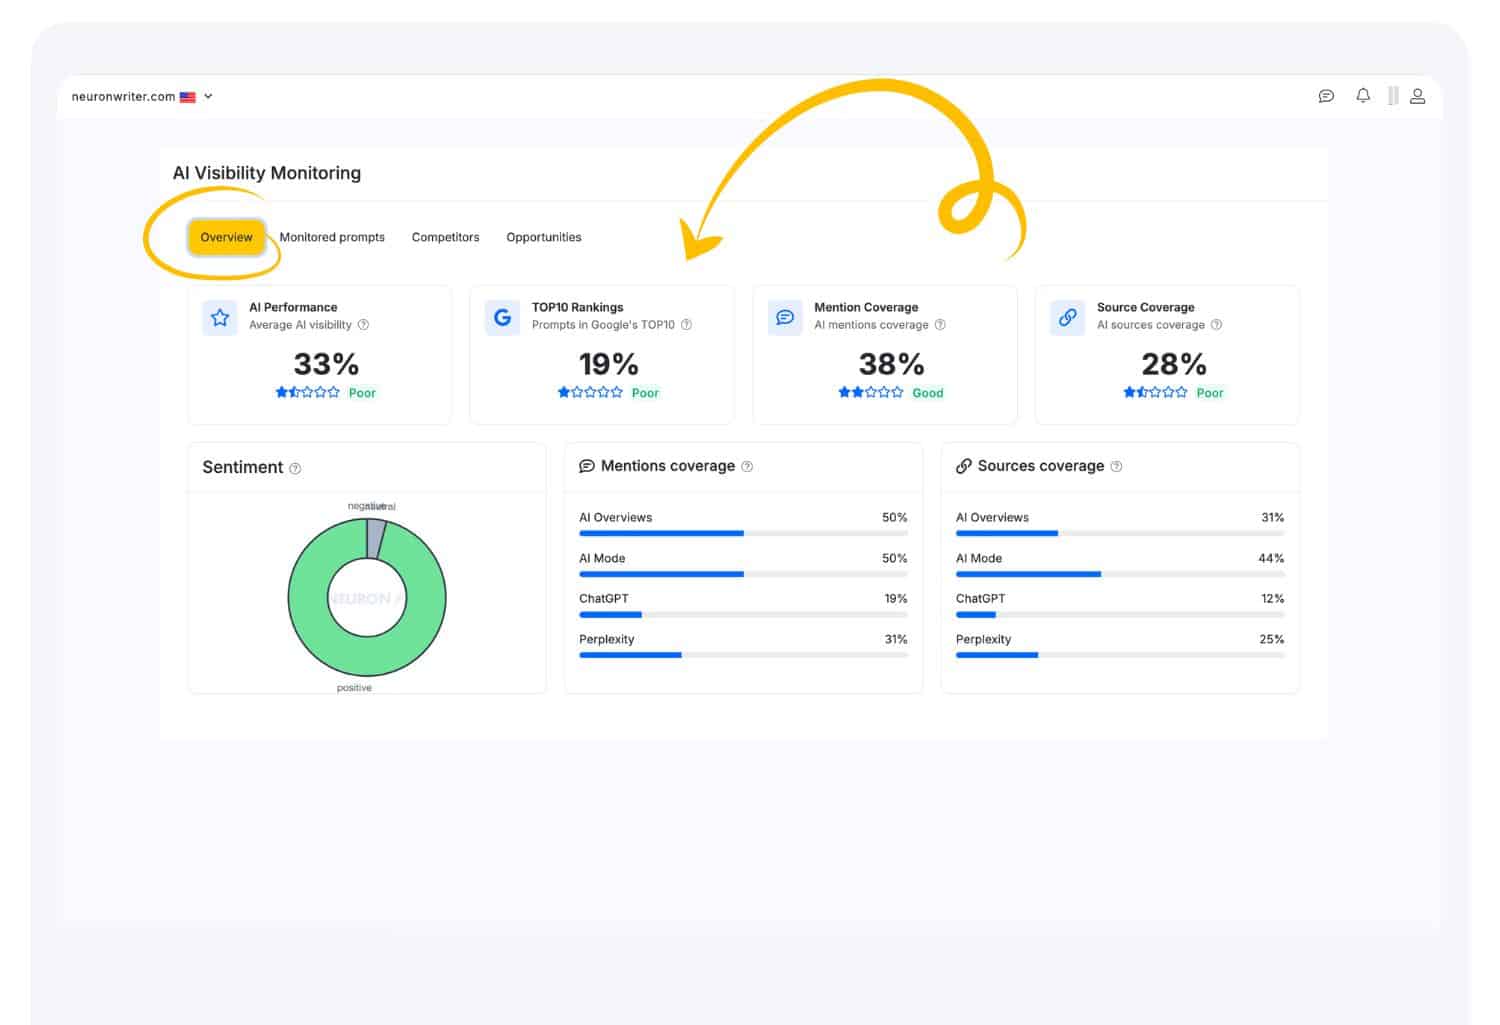Image resolution: width=1500 pixels, height=1025 pixels.
Task: Select the Google icon on TOP10 Rankings card
Action: tap(501, 317)
